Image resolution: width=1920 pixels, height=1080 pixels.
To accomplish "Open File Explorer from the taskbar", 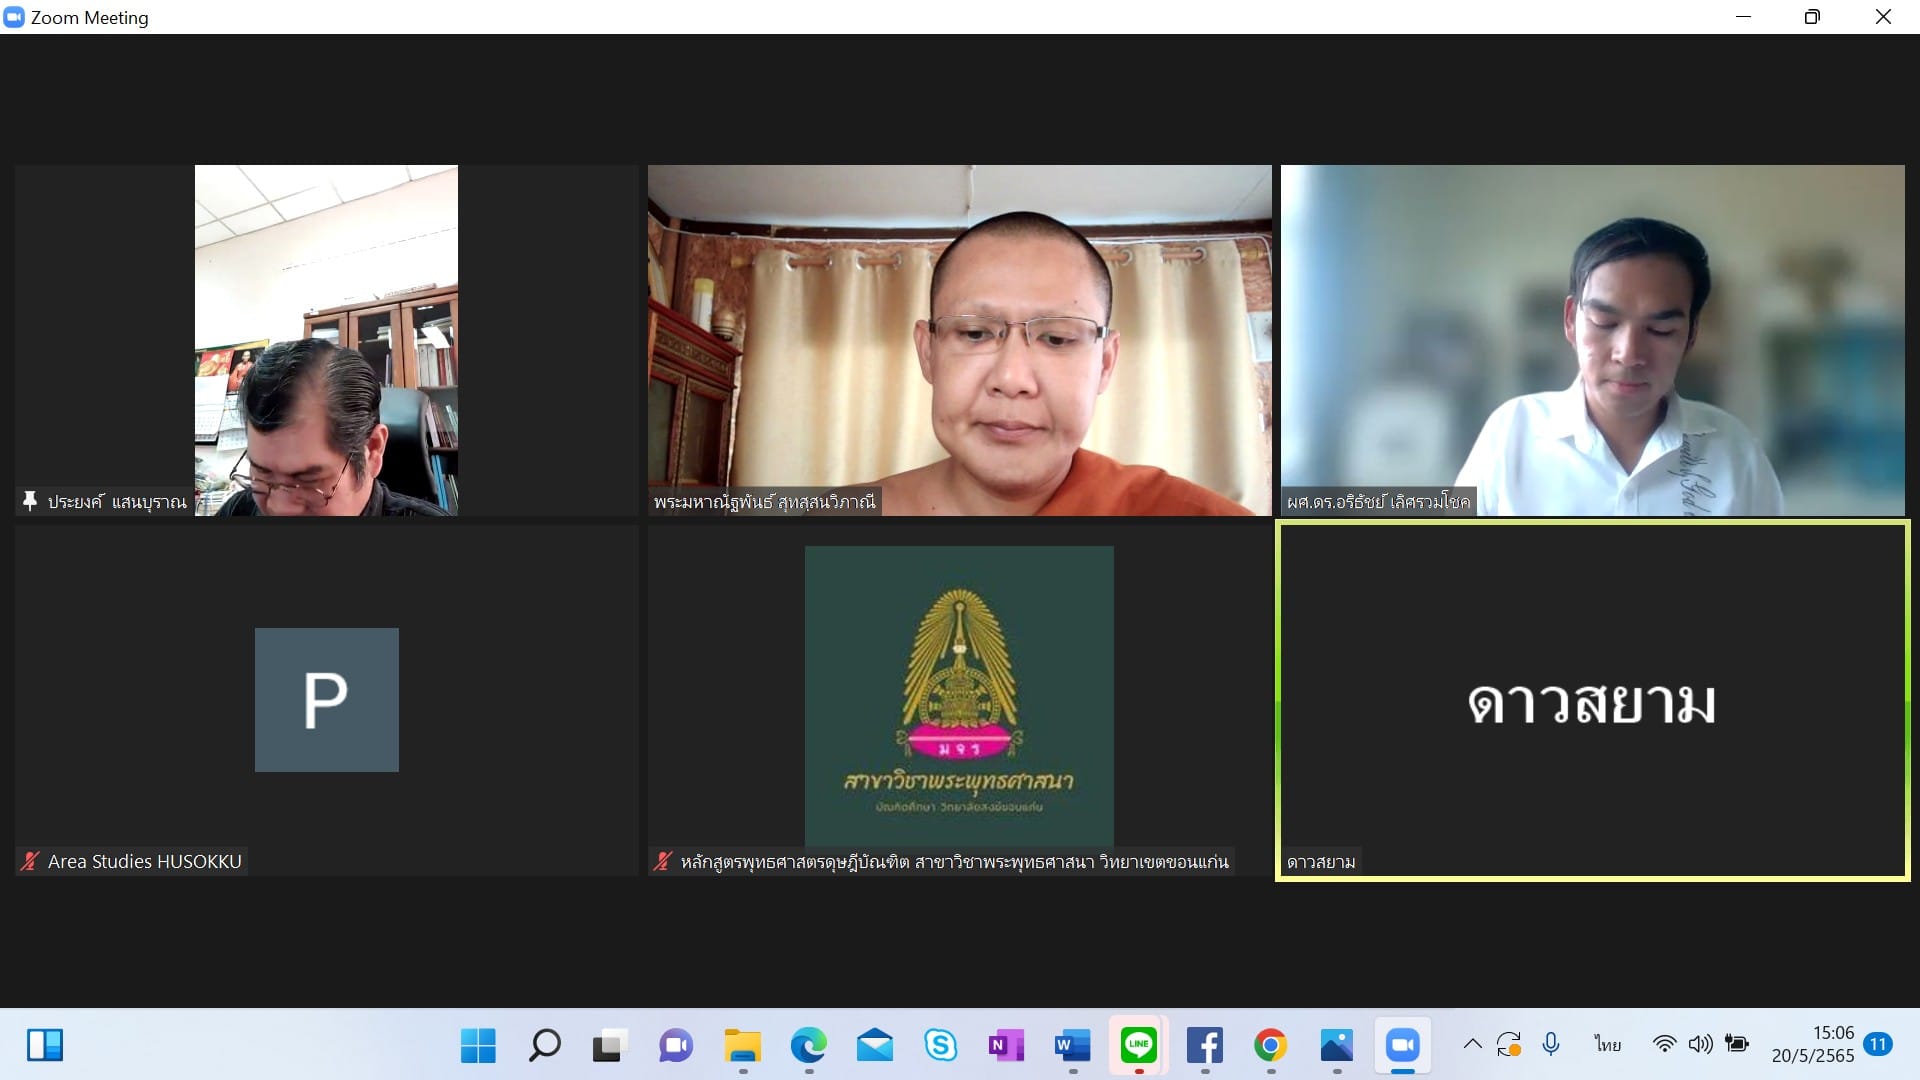I will tap(742, 1046).
